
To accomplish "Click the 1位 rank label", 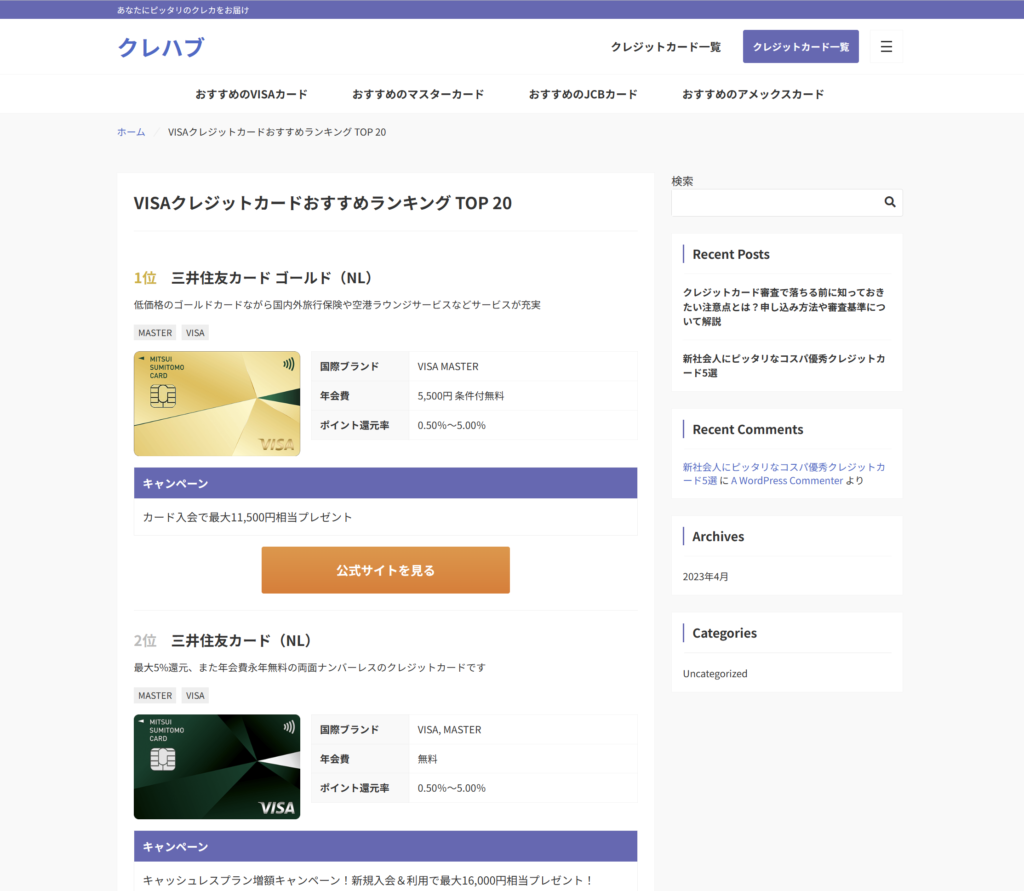I will click(x=145, y=278).
